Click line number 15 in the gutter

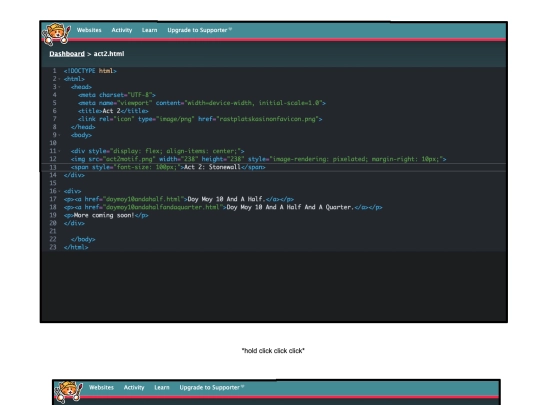53,183
